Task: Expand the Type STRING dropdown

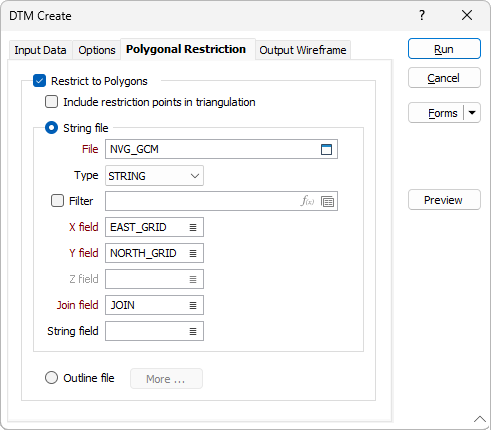Action: (x=154, y=176)
